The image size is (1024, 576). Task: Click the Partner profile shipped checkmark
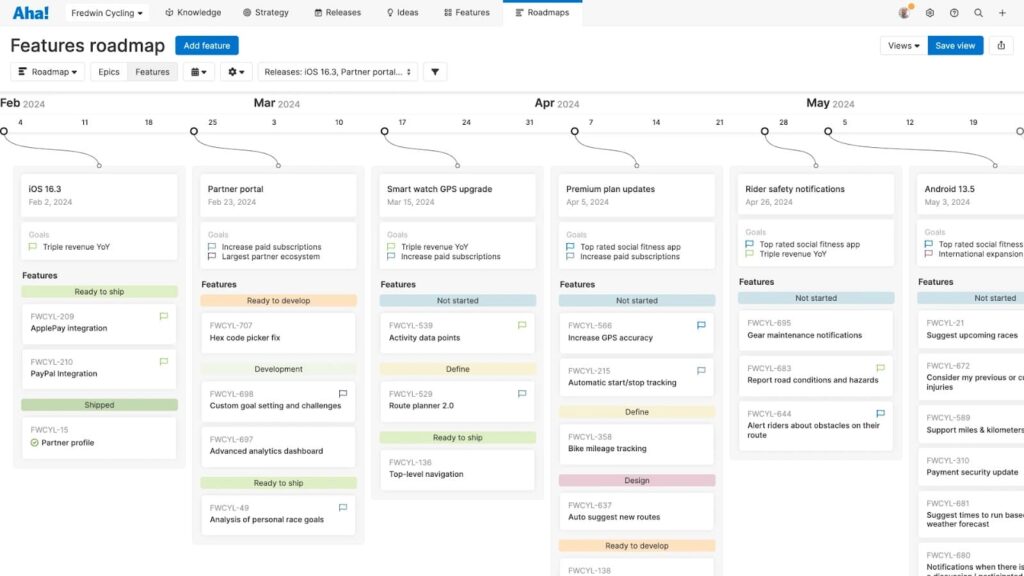pyautogui.click(x=35, y=442)
